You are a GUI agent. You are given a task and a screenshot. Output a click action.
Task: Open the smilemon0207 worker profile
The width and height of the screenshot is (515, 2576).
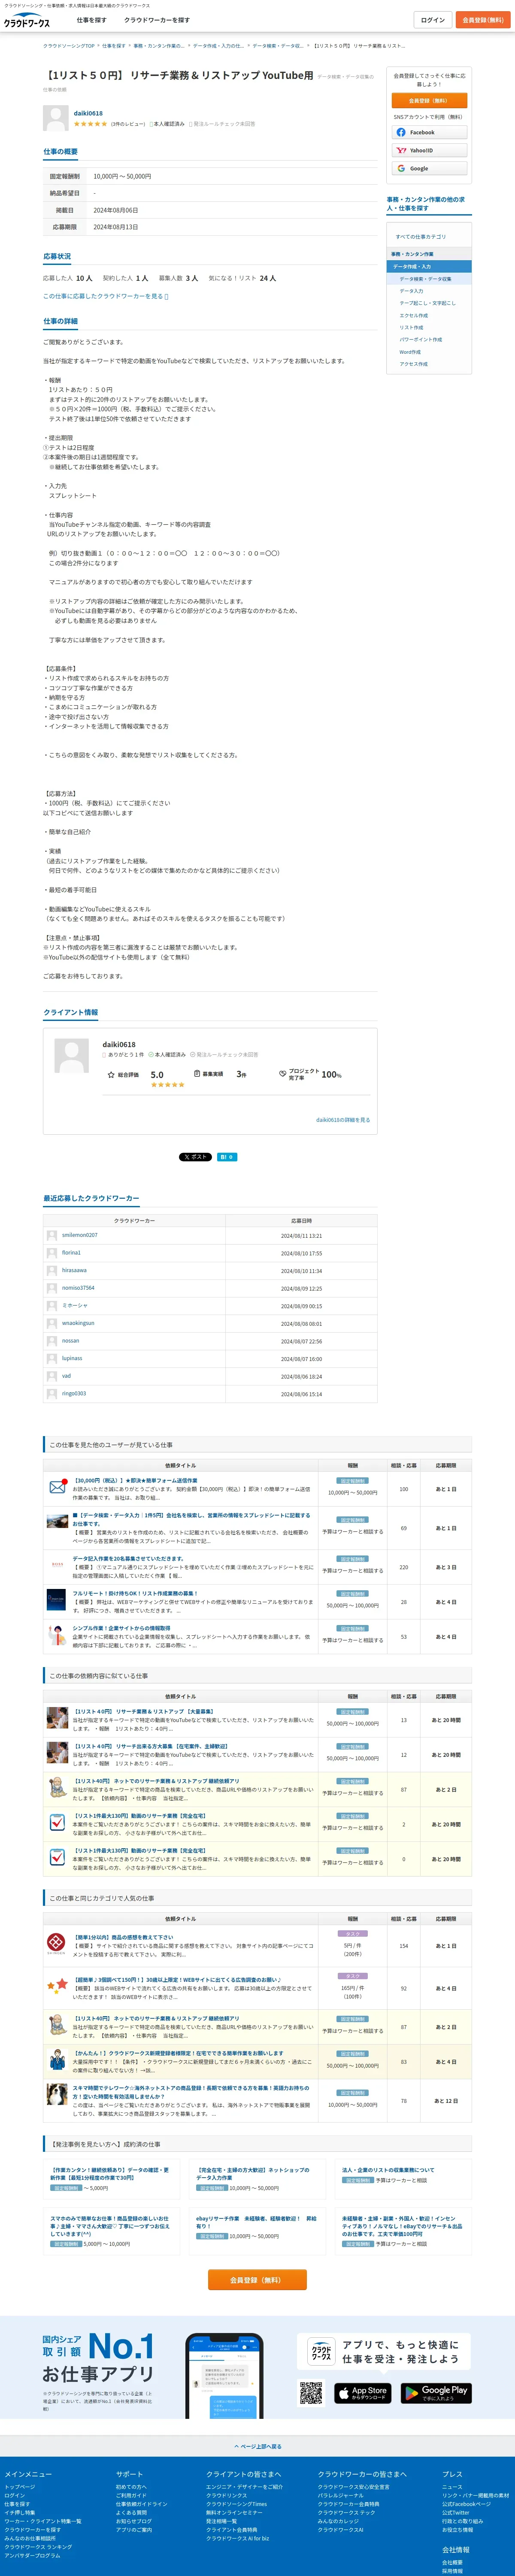coord(80,1235)
